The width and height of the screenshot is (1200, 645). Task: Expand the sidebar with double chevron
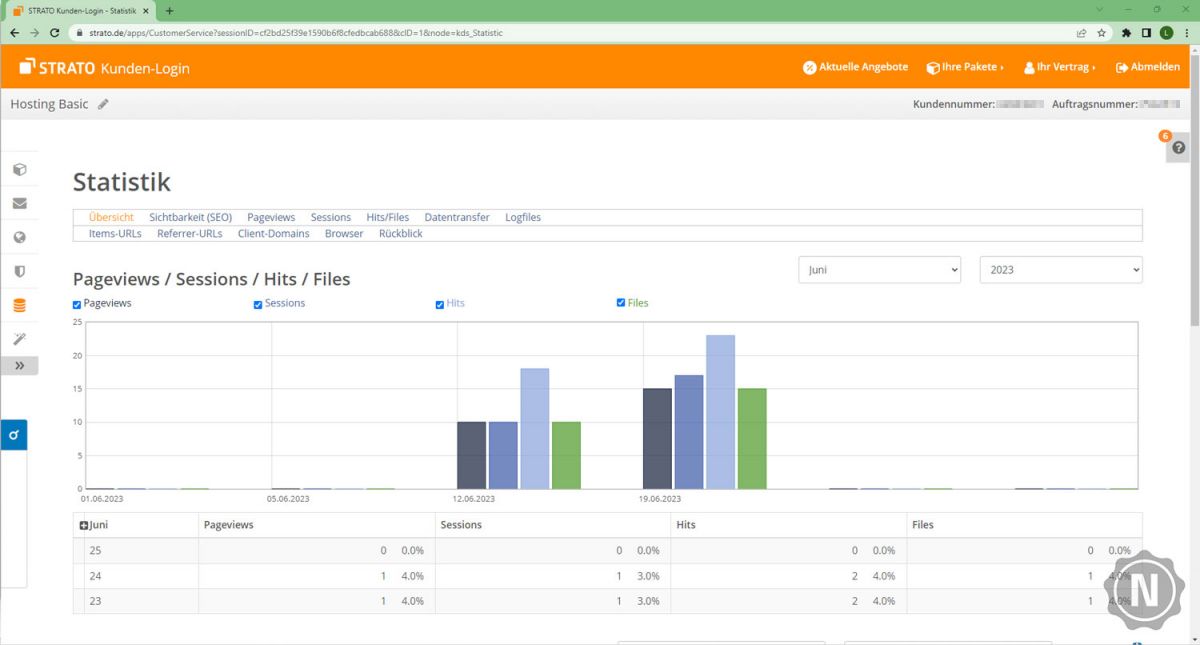point(19,366)
